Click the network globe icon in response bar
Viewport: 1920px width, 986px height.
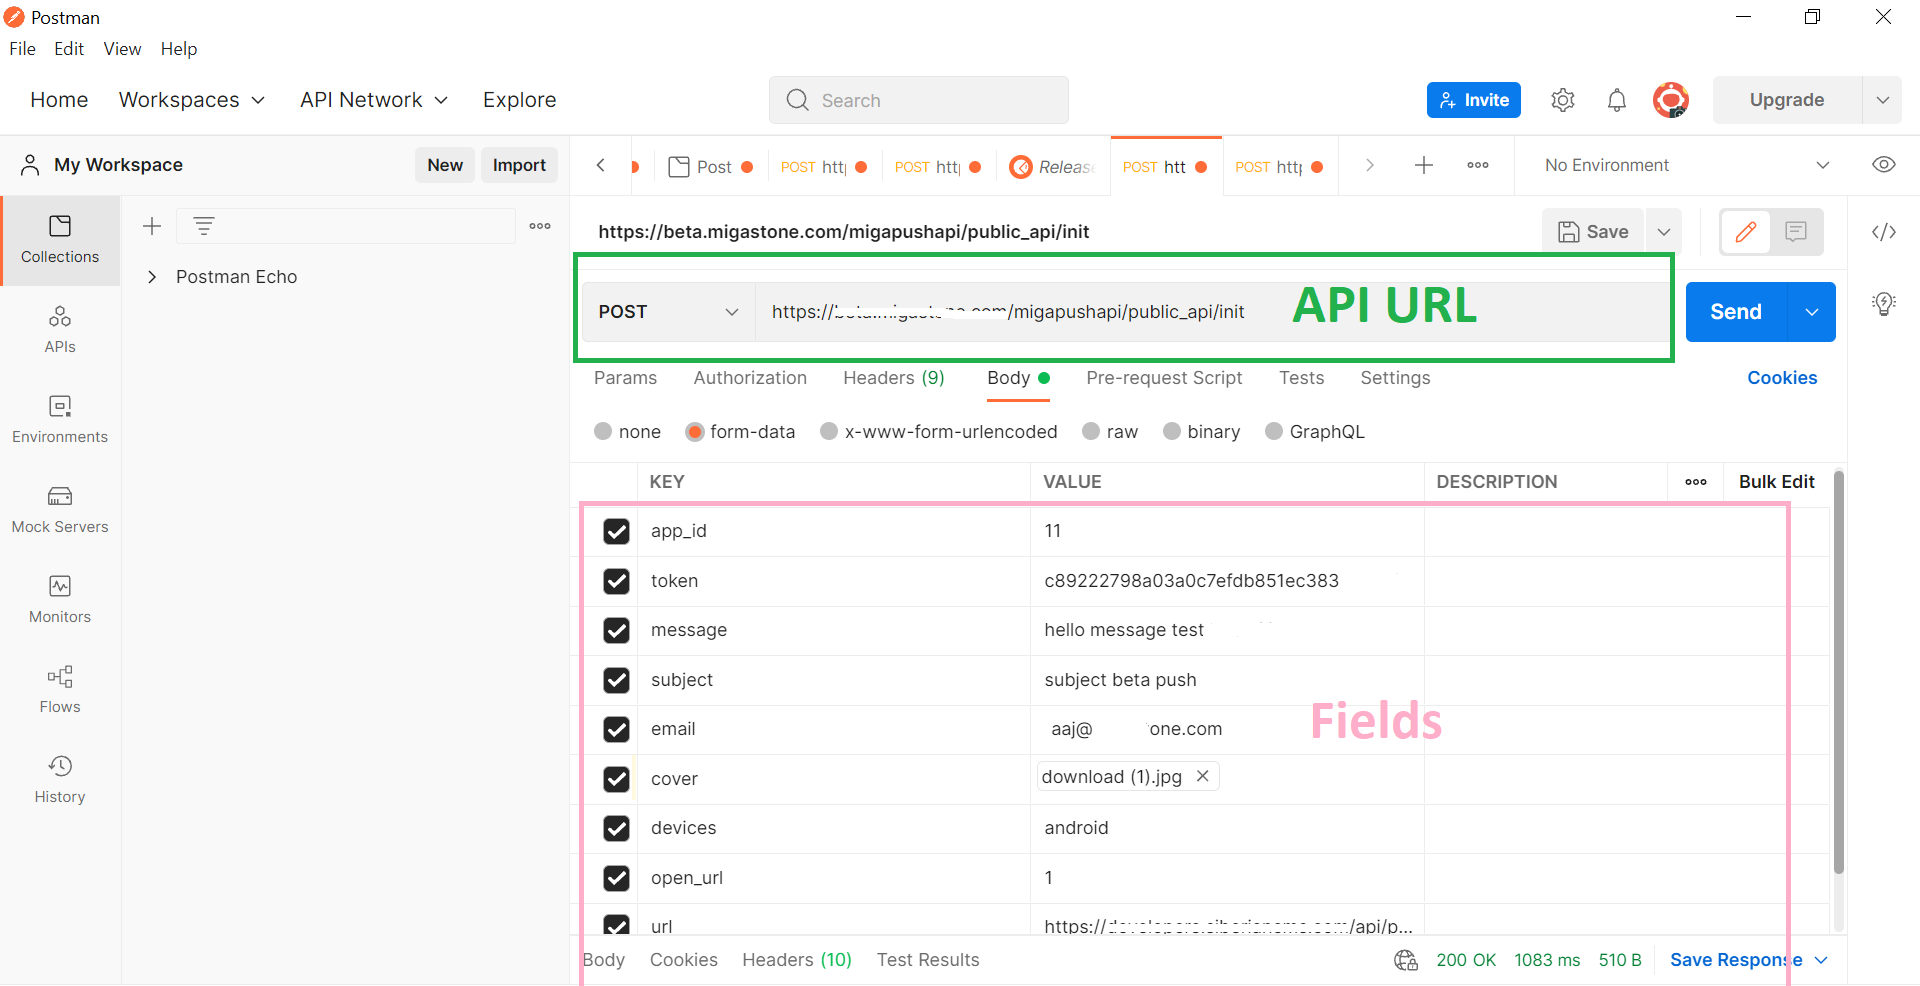pyautogui.click(x=1406, y=960)
